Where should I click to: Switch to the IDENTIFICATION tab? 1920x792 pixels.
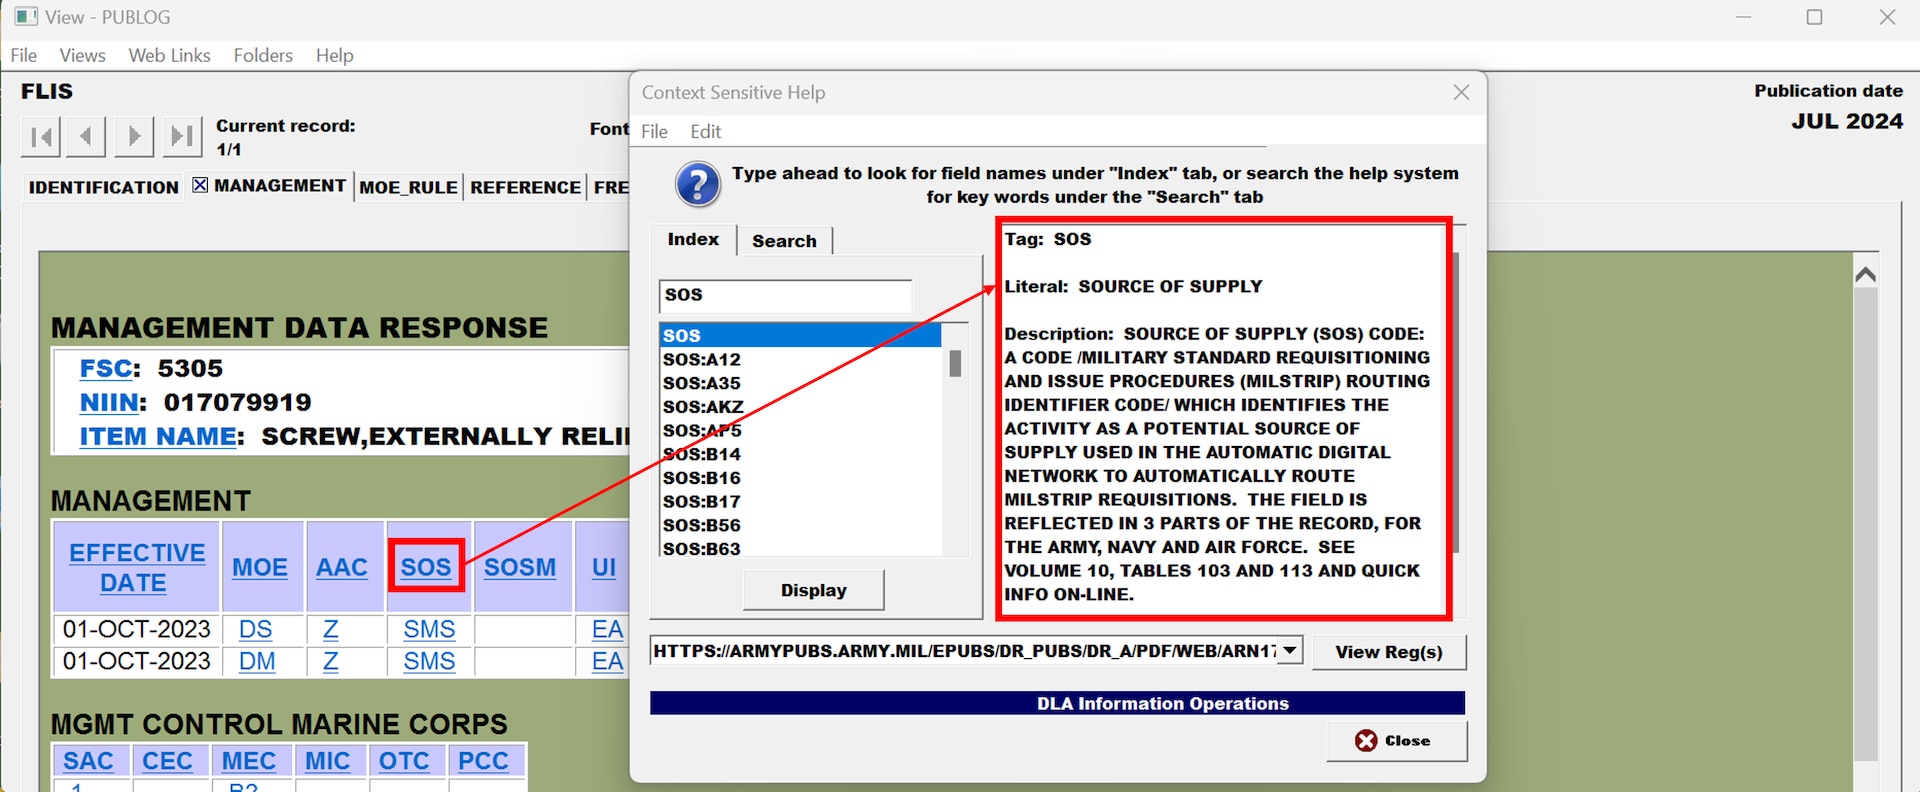pos(103,187)
